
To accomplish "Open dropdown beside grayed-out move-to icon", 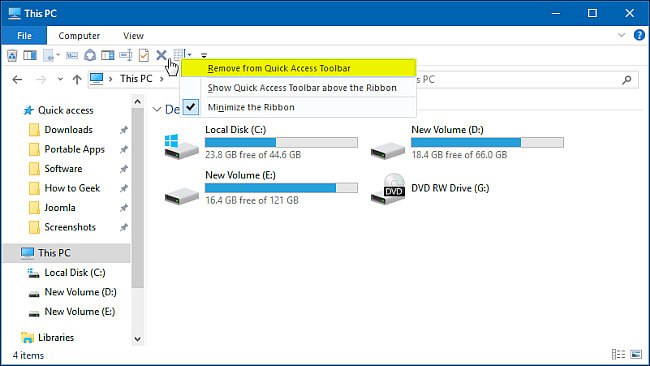I will 58,55.
